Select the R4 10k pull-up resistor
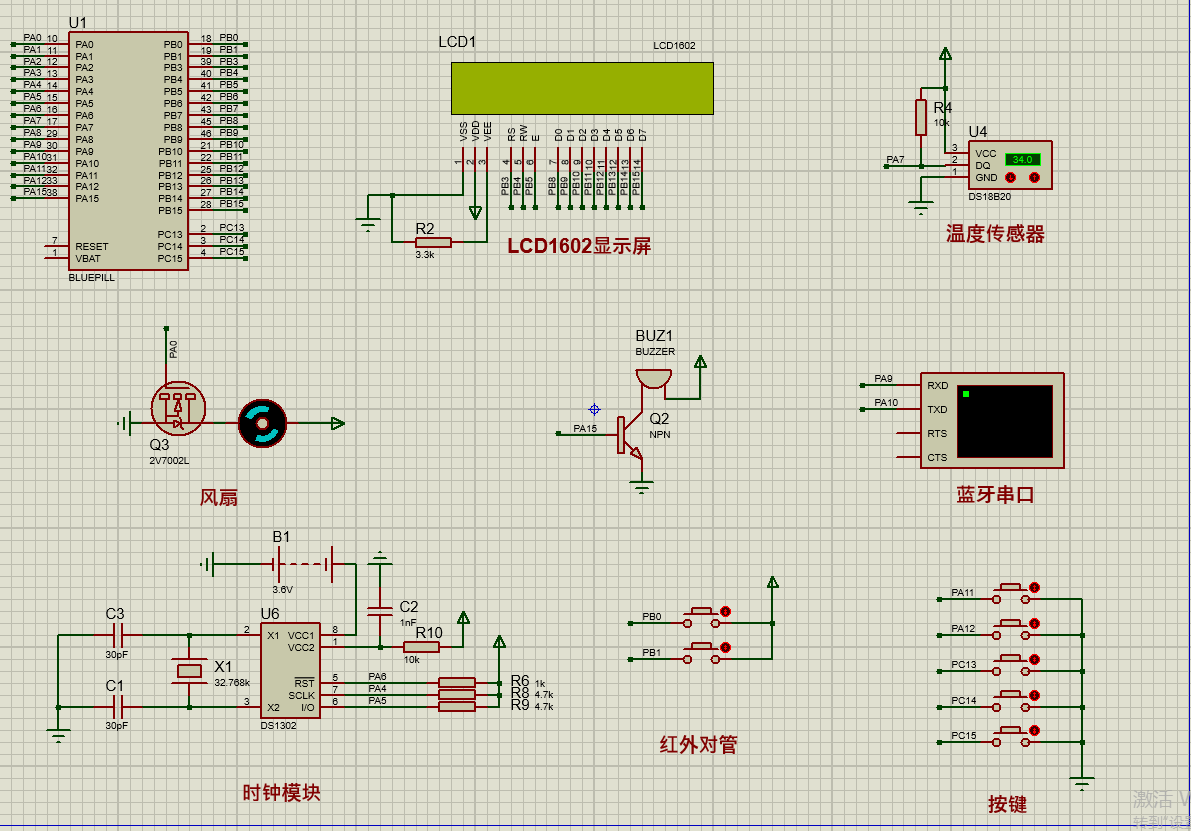 (921, 117)
